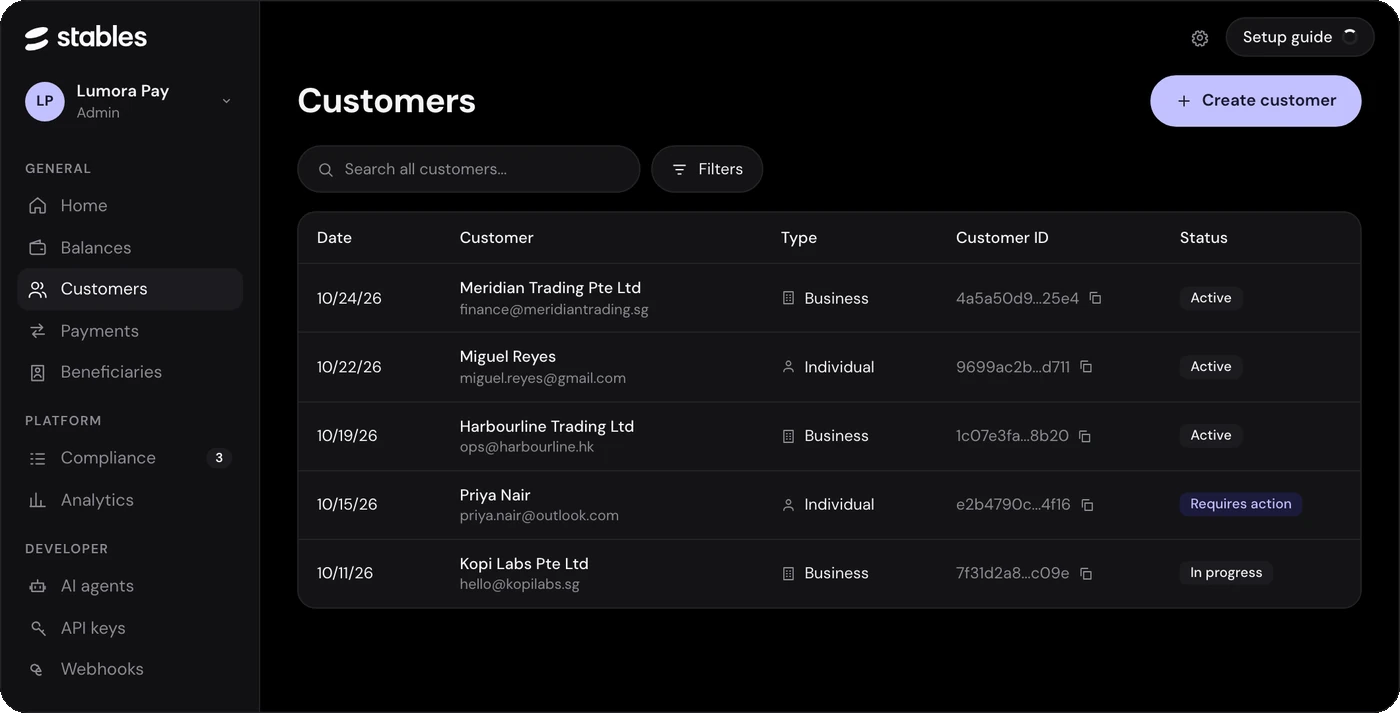Open the Filters dropdown

click(707, 169)
